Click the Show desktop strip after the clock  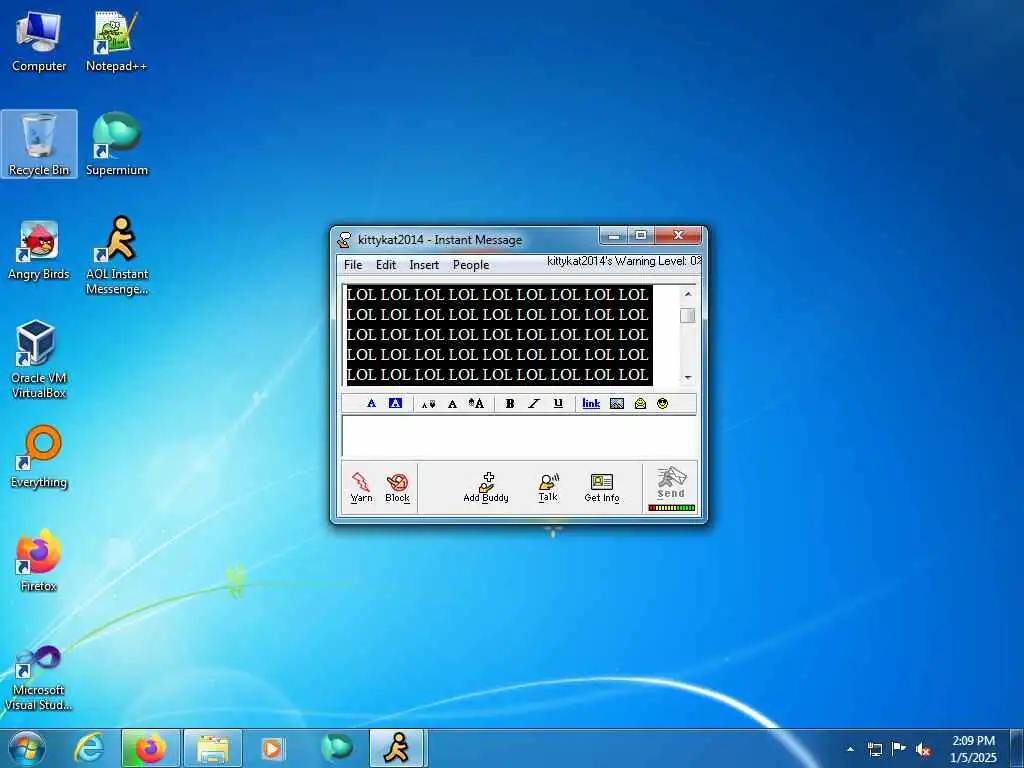click(1017, 748)
